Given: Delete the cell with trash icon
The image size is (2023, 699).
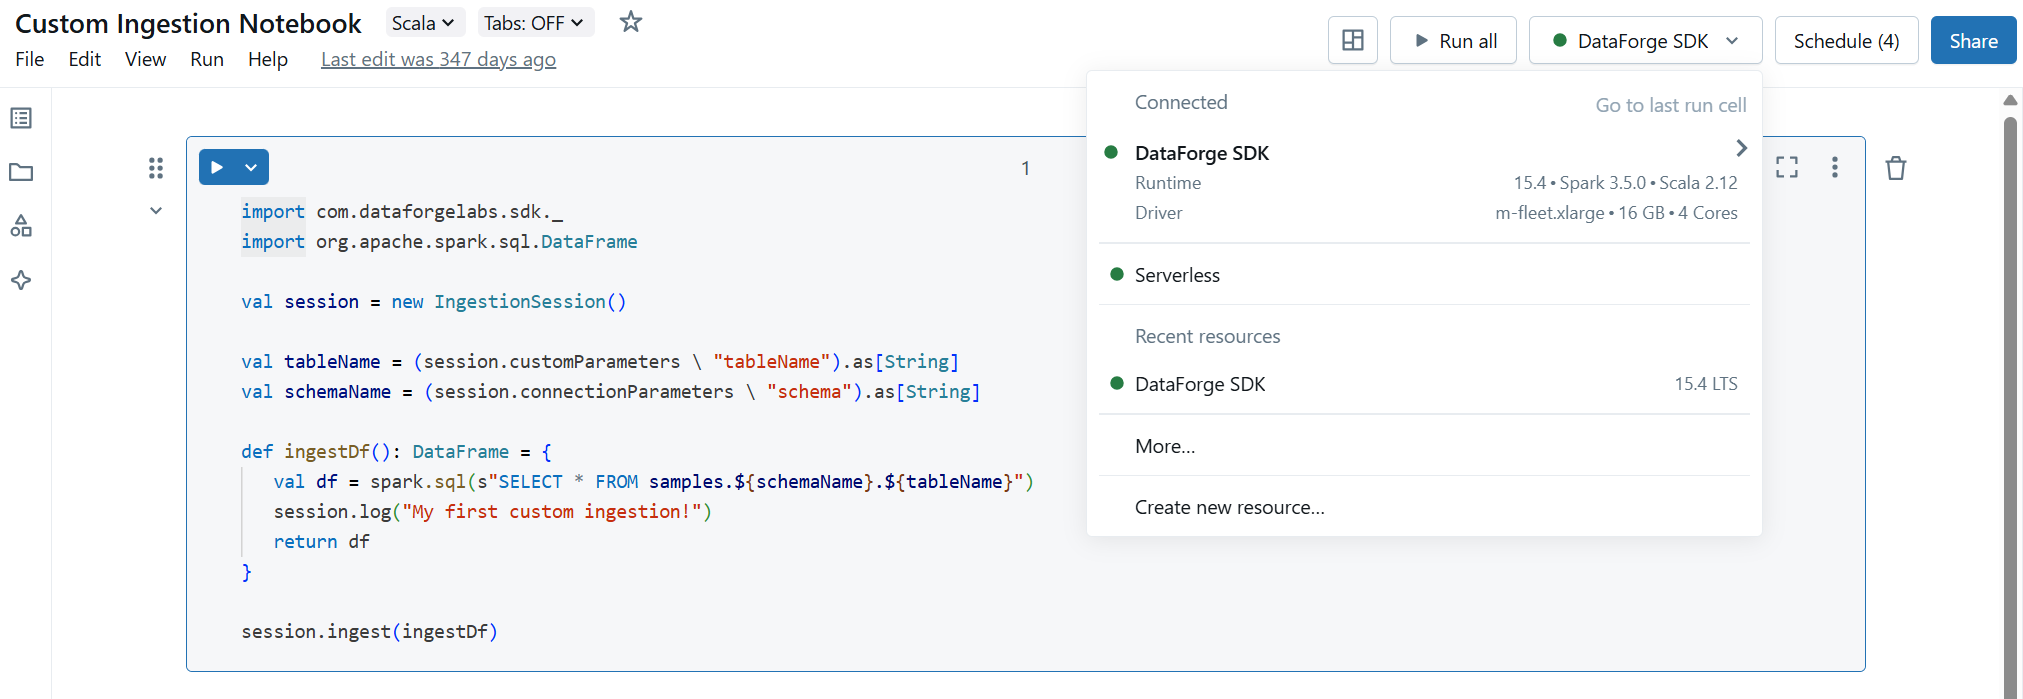Looking at the screenshot, I should [x=1896, y=168].
